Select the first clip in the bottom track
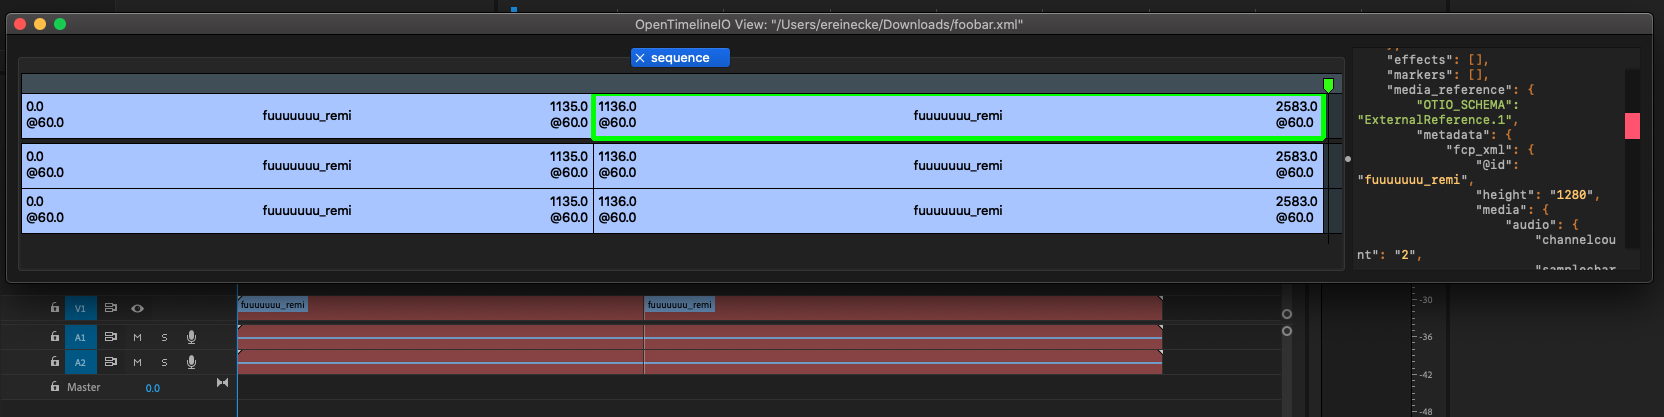This screenshot has width=1664, height=417. [x=307, y=211]
